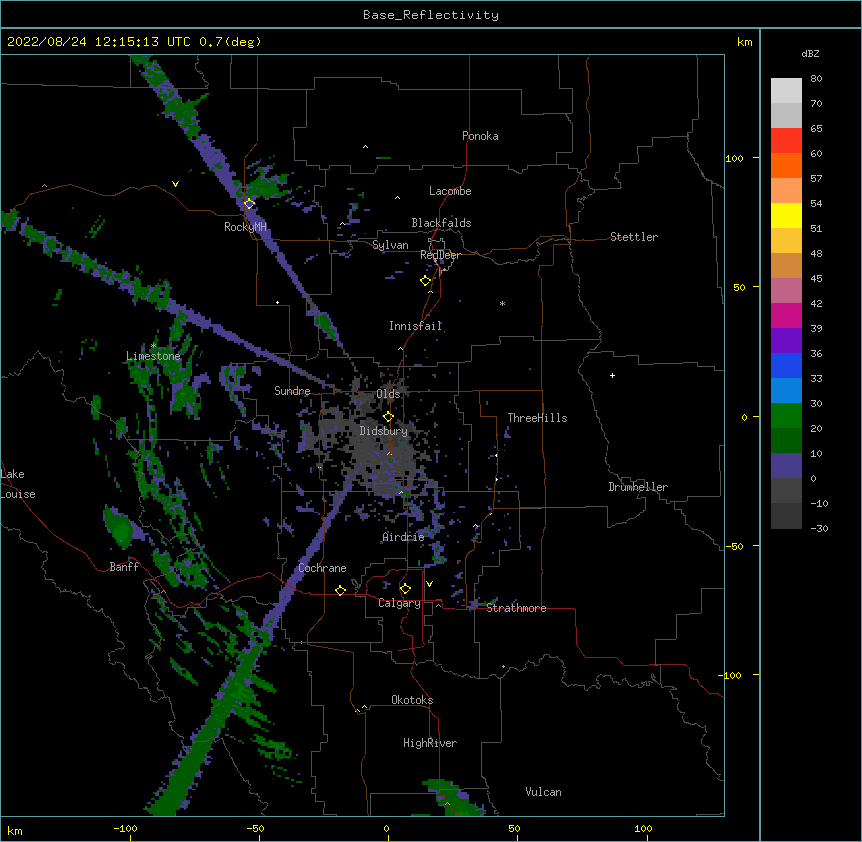This screenshot has width=862, height=842.
Task: Select the bright red 65-60 dBZ legend swatch
Action: (x=786, y=141)
